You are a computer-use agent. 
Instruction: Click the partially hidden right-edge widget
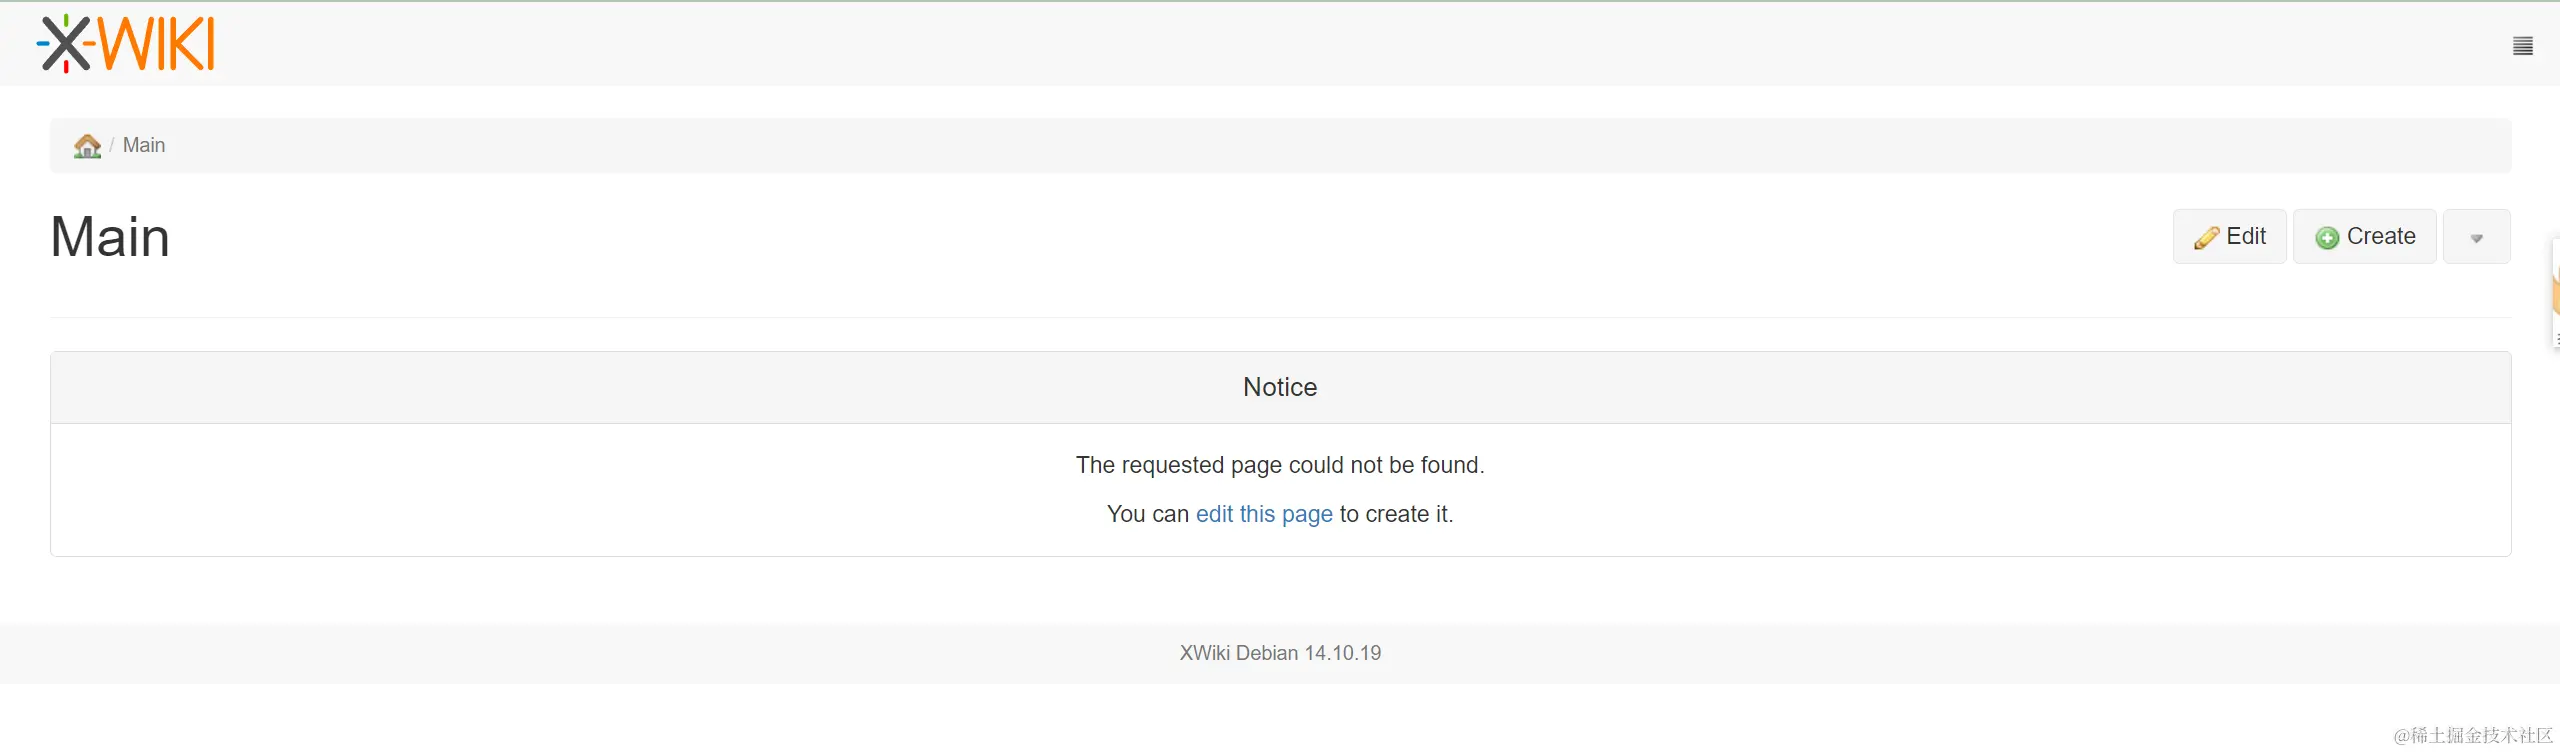point(2555,292)
